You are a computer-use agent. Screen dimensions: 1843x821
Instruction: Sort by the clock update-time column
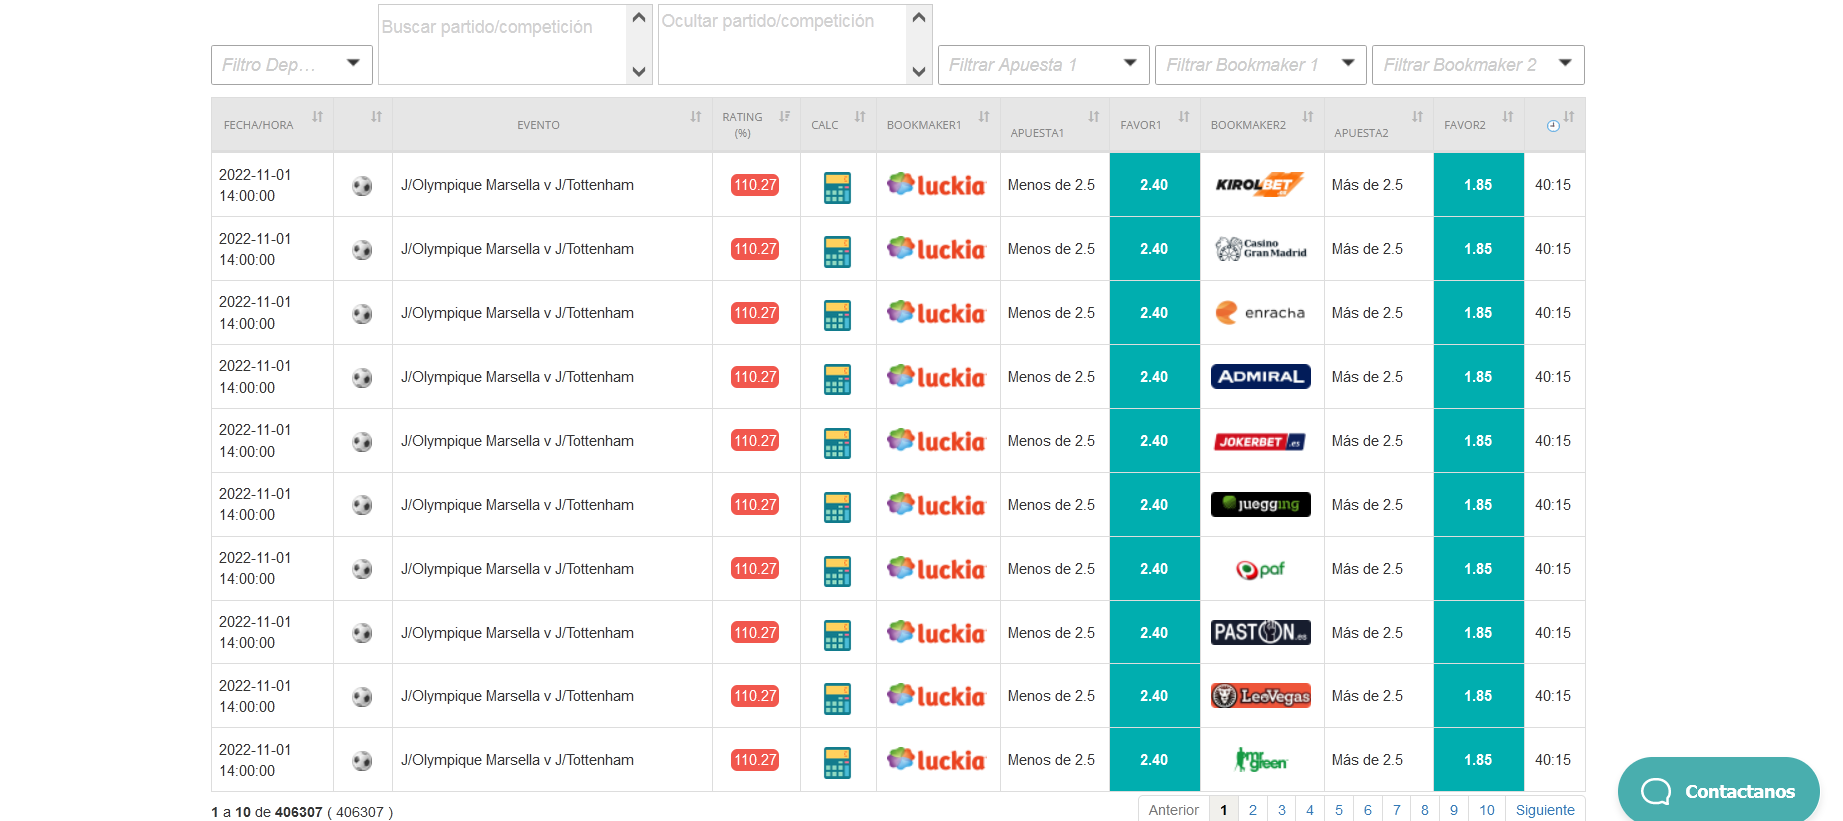(1555, 124)
